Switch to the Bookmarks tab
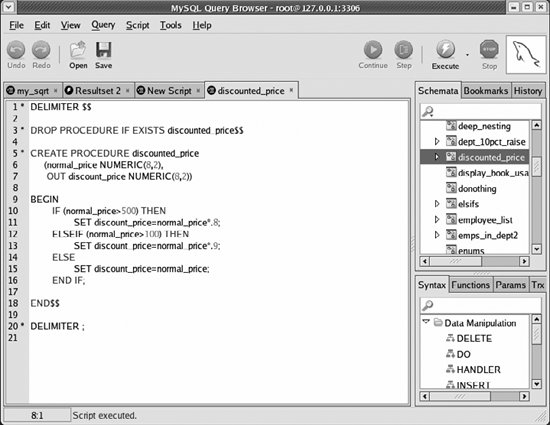The image size is (550, 425). click(x=486, y=91)
